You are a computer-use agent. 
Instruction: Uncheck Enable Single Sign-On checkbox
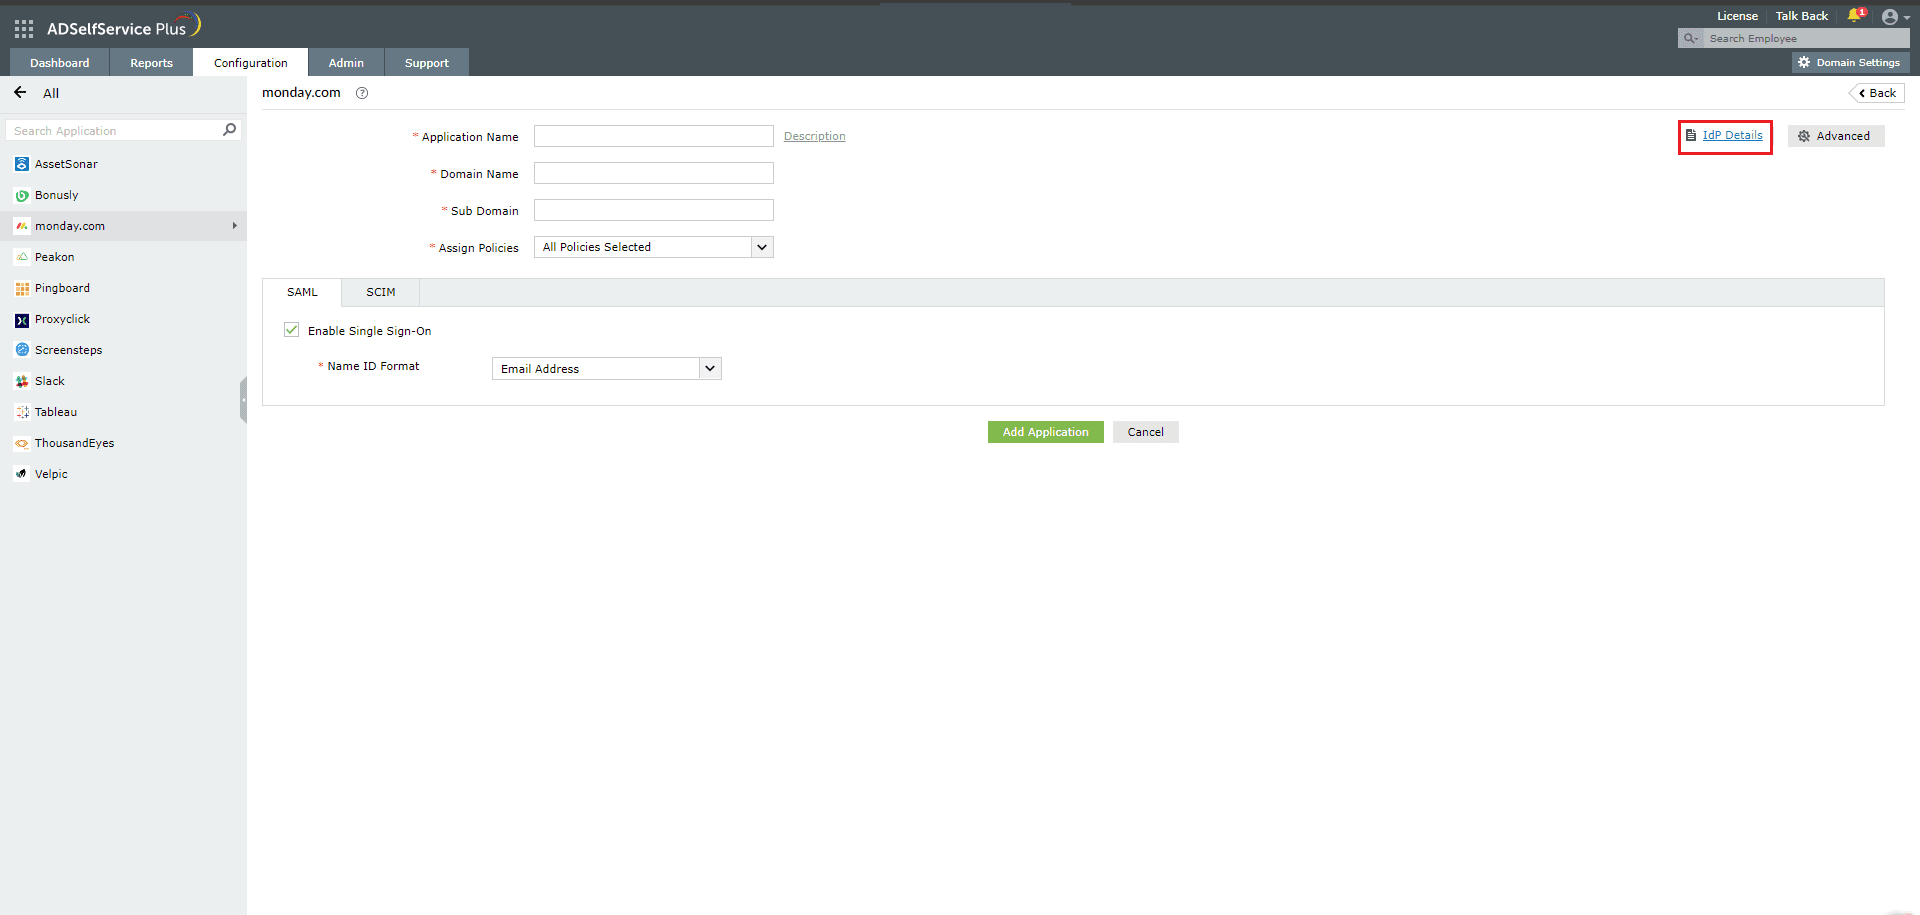pos(292,330)
